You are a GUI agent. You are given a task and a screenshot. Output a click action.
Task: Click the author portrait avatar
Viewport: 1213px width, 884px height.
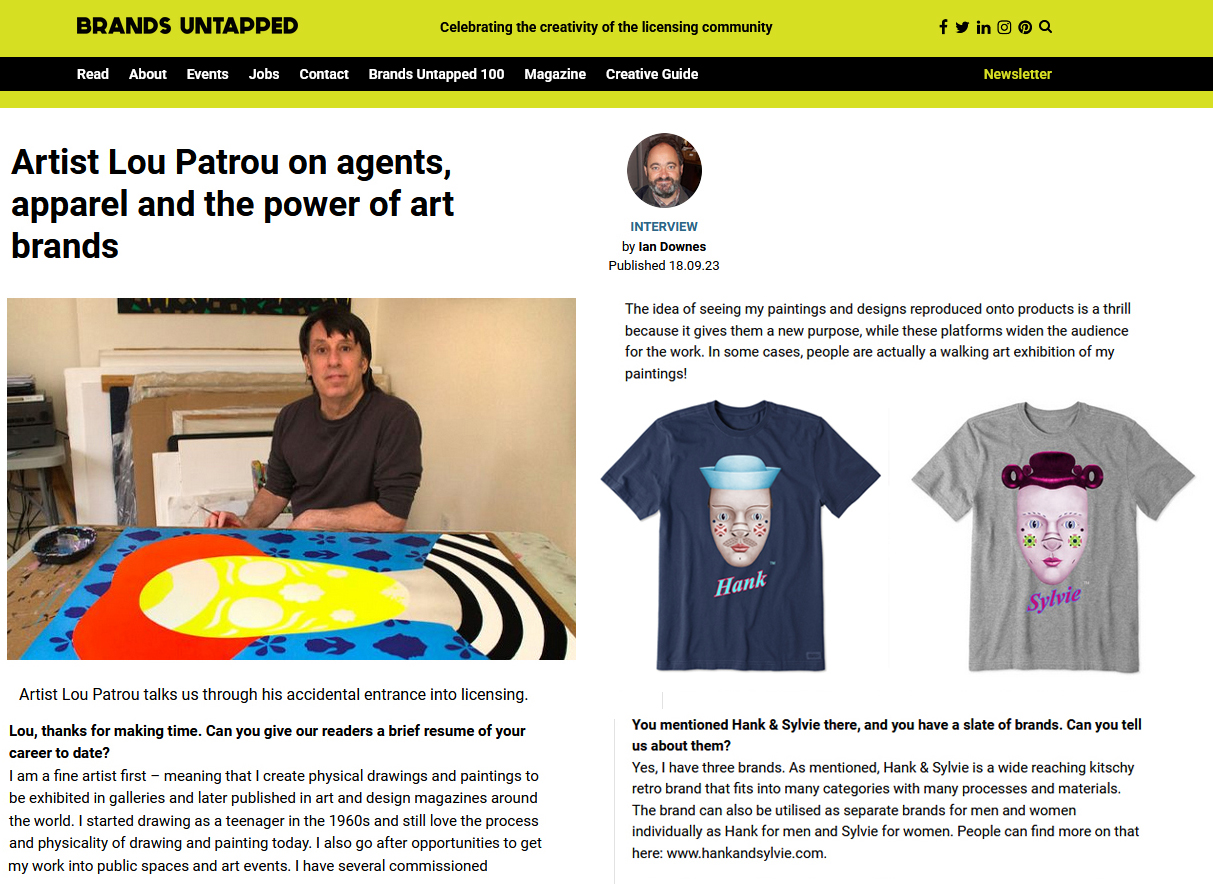click(664, 171)
